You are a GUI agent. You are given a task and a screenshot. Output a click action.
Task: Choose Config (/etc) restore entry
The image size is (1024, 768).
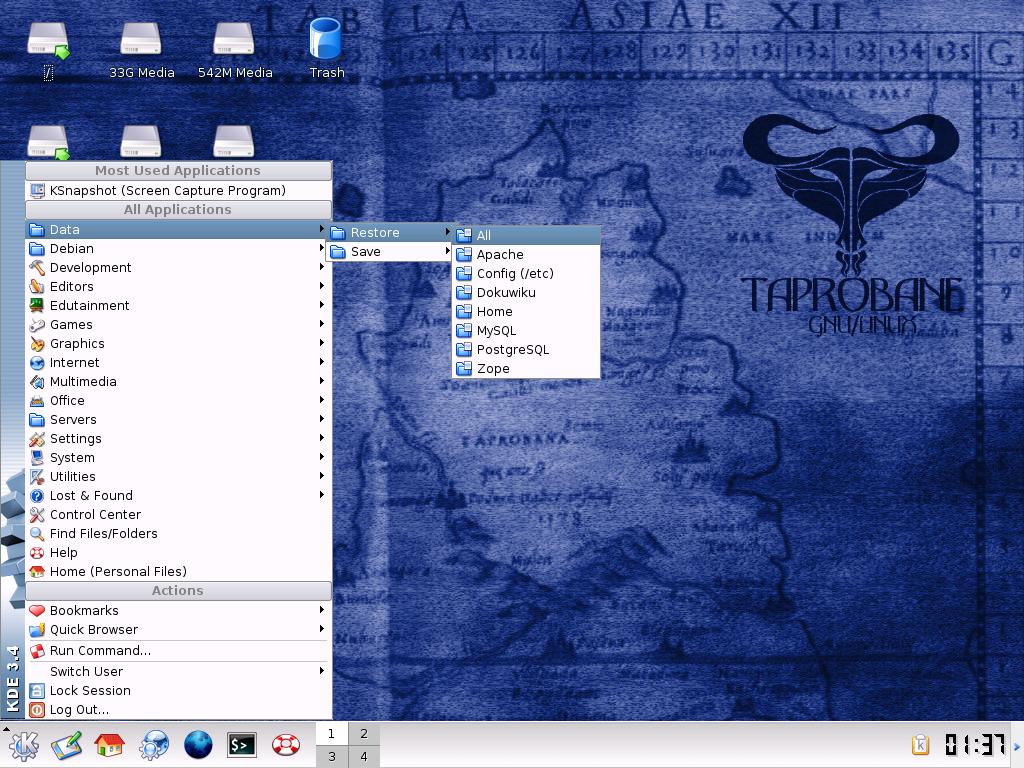point(526,274)
